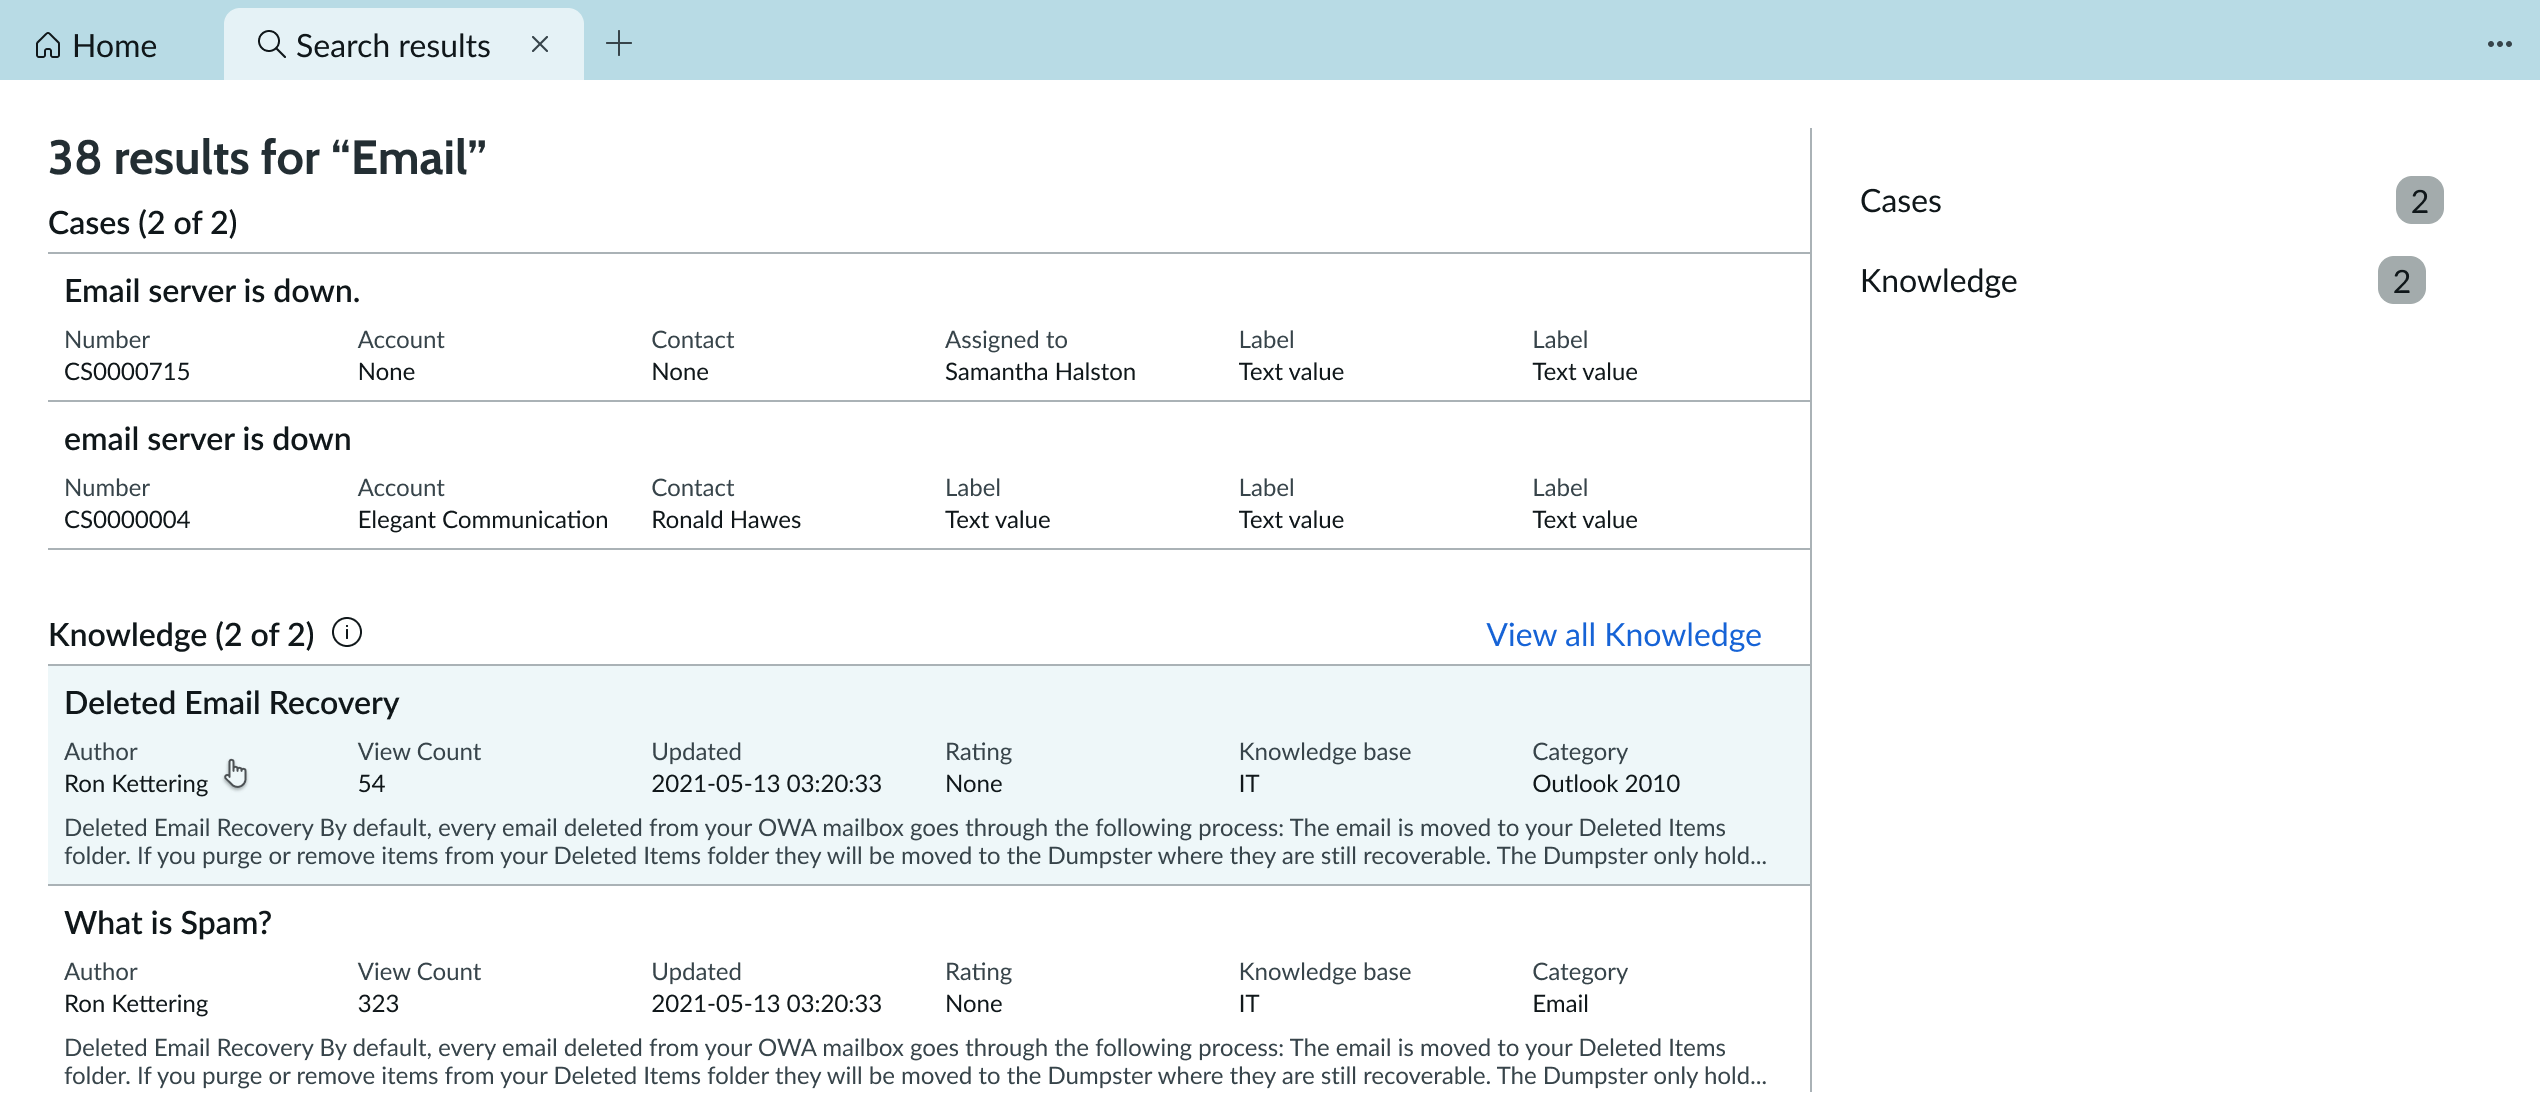
Task: Click 'Email' category of What is Spam?
Action: (x=1560, y=1004)
